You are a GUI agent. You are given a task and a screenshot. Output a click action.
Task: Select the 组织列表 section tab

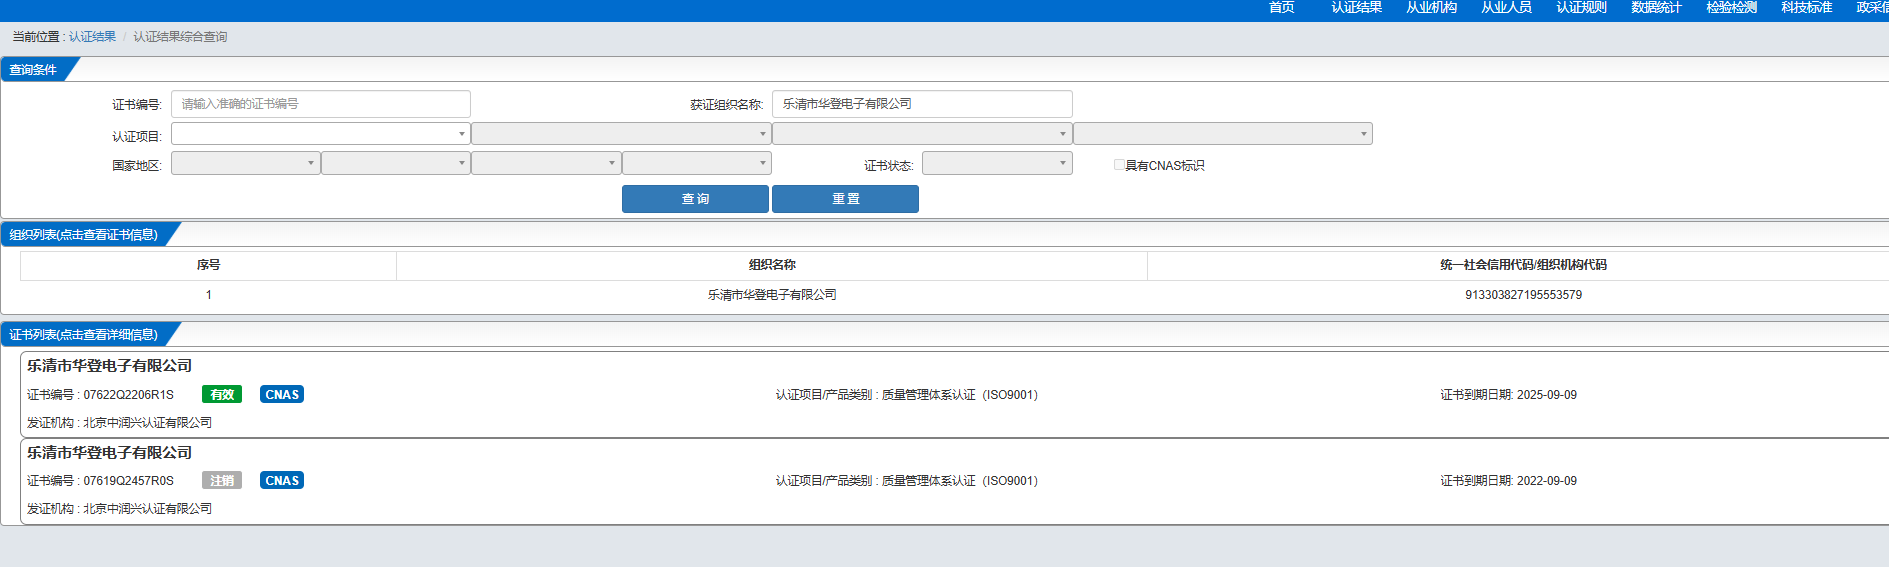pos(84,235)
